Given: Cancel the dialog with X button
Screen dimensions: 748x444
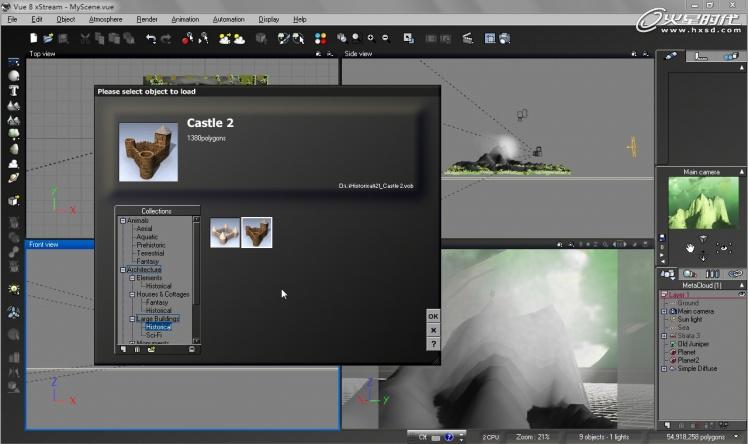Looking at the screenshot, I should coord(433,330).
